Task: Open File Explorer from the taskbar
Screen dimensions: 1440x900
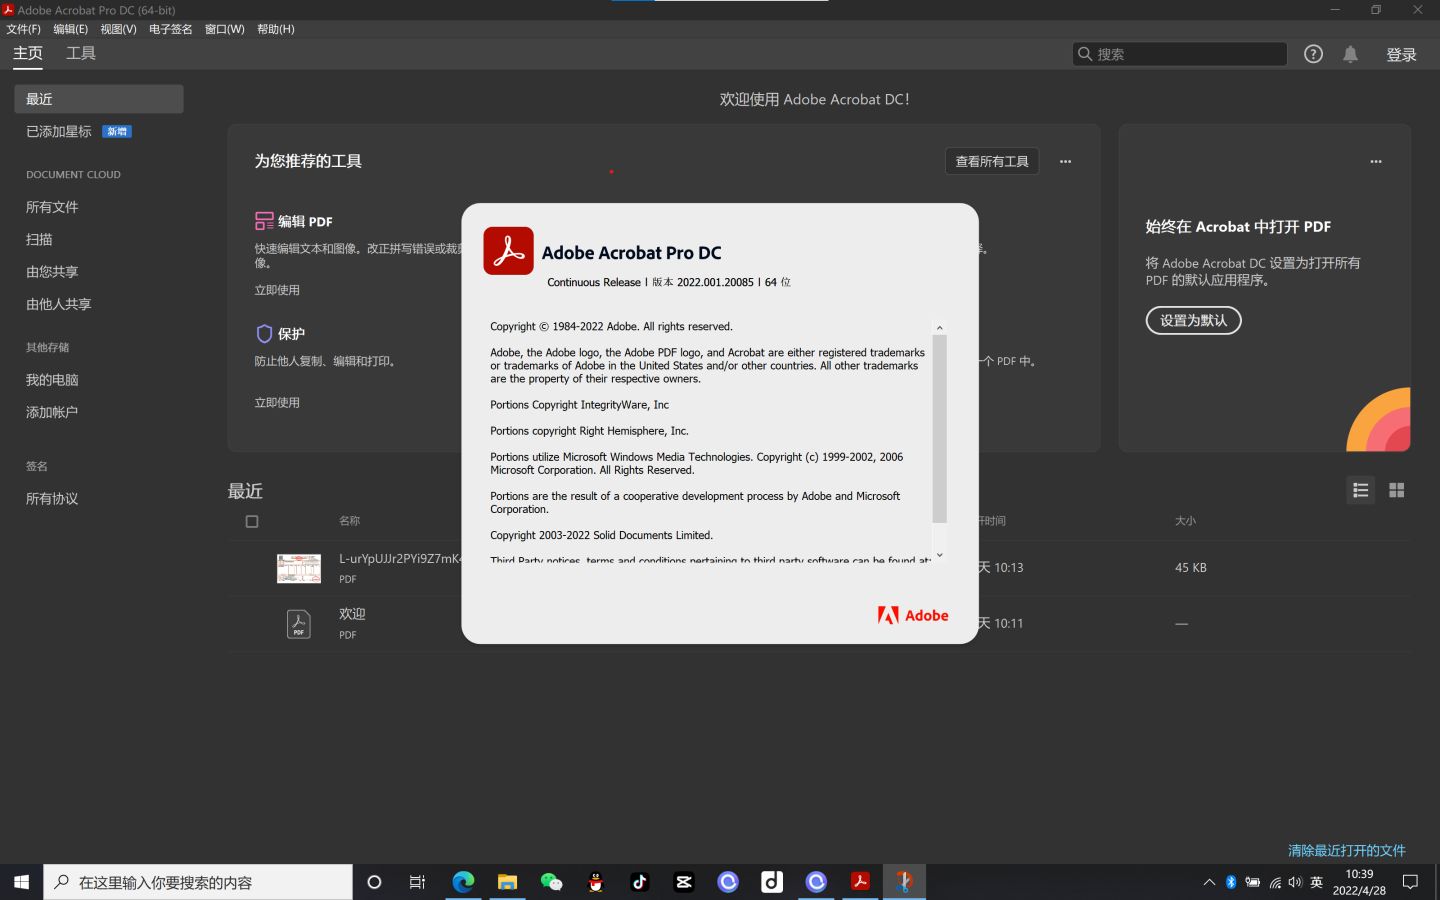Action: coord(507,881)
